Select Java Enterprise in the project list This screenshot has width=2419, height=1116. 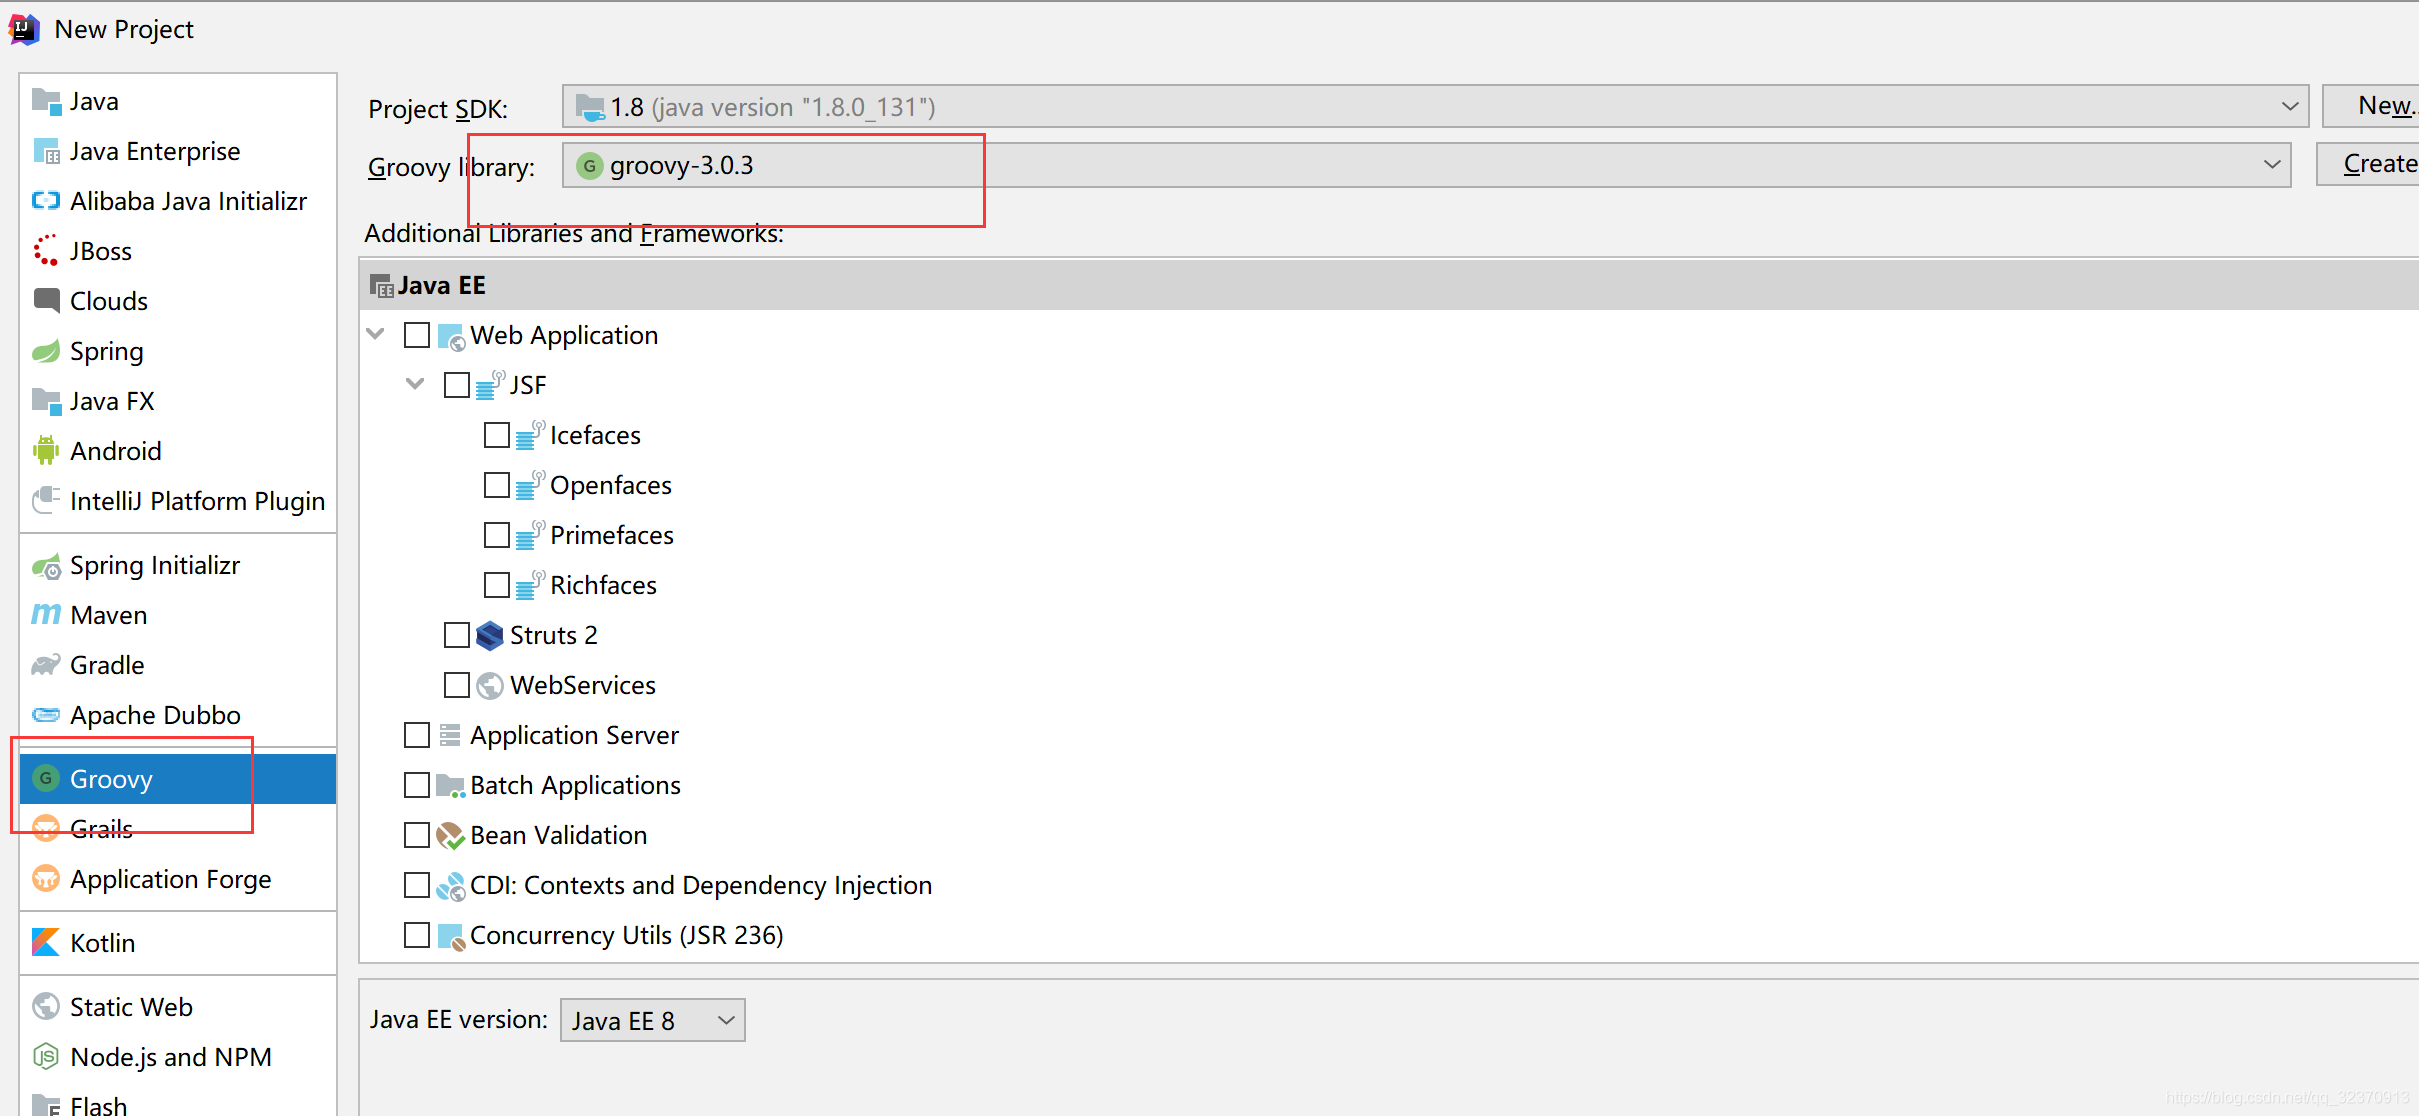[x=178, y=151]
